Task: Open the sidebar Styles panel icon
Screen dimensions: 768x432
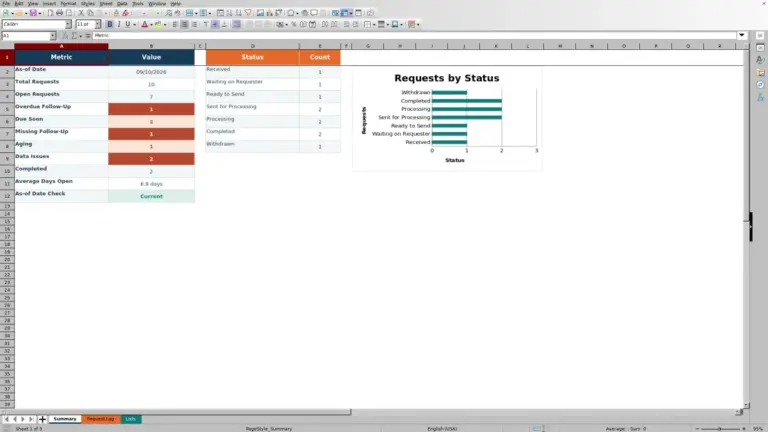Action: [760, 60]
